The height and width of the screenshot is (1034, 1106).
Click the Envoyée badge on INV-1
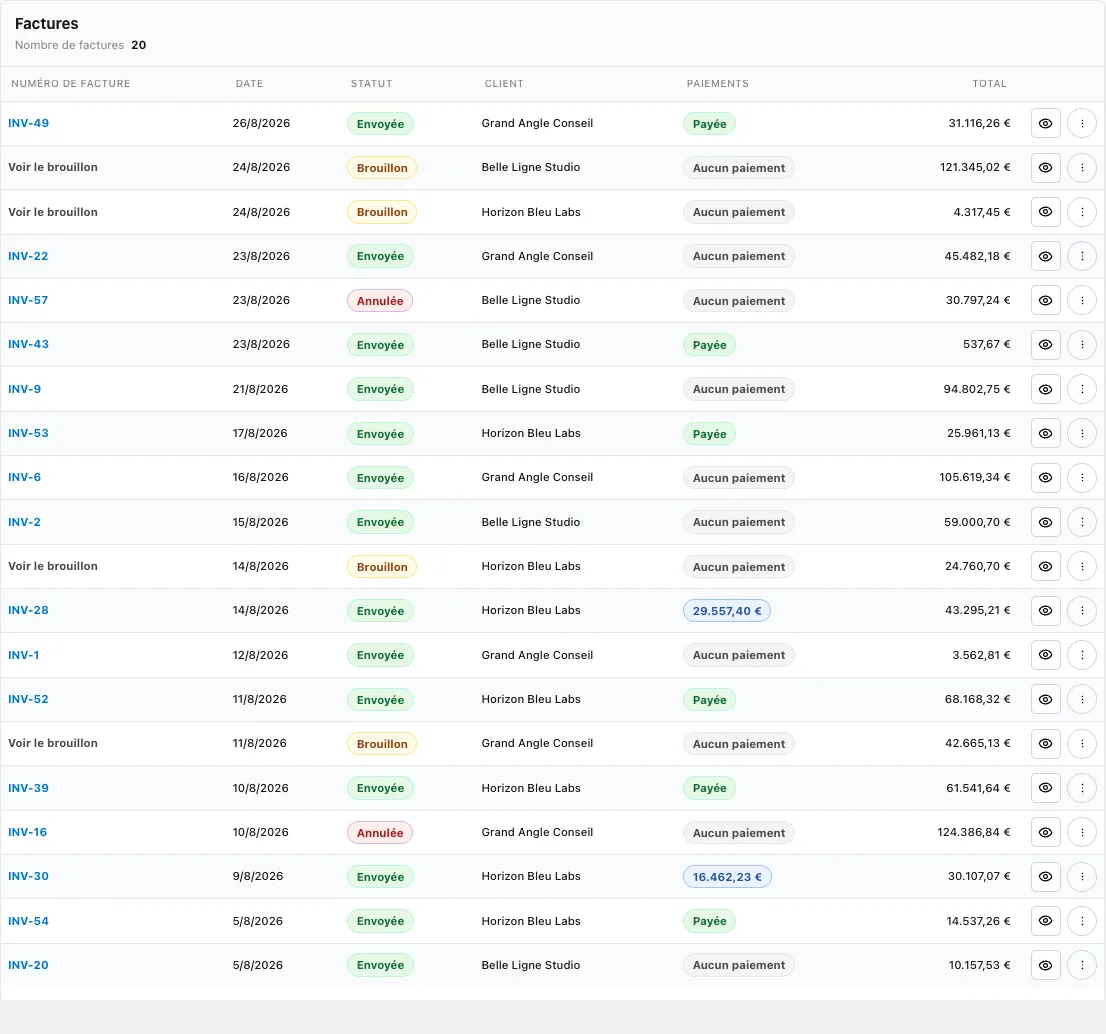[x=380, y=655]
